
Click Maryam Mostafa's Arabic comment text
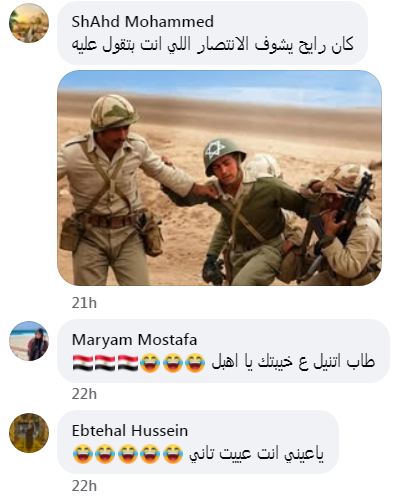(293, 363)
